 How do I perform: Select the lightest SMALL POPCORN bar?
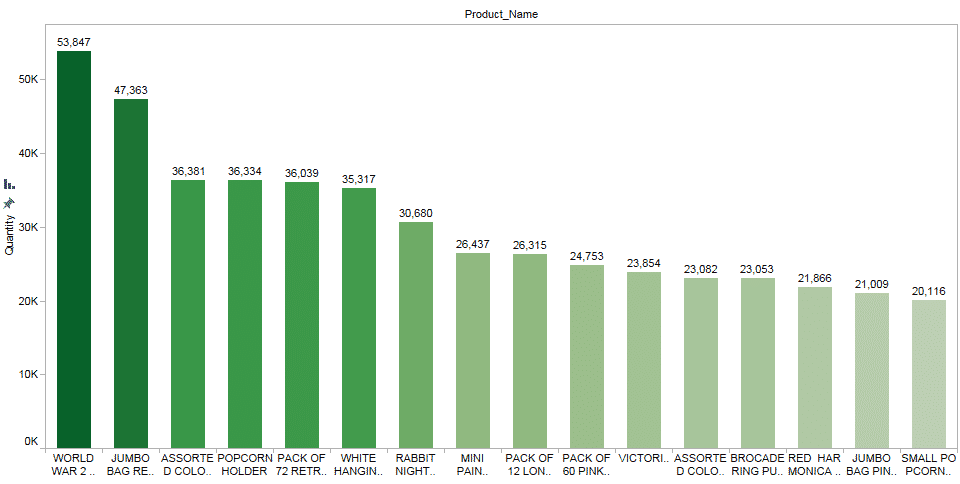coord(929,373)
